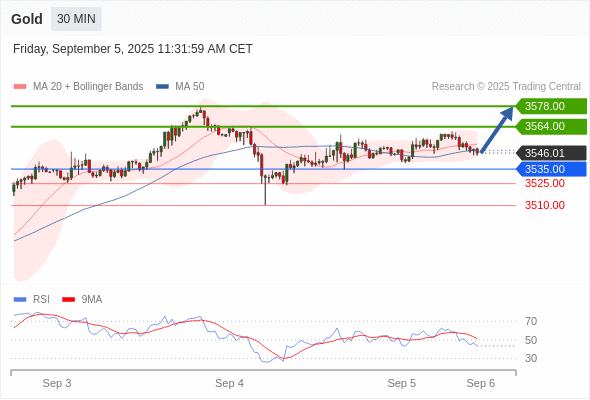Select the 3564.00 resistance price tag
The width and height of the screenshot is (590, 400).
pyautogui.click(x=551, y=126)
